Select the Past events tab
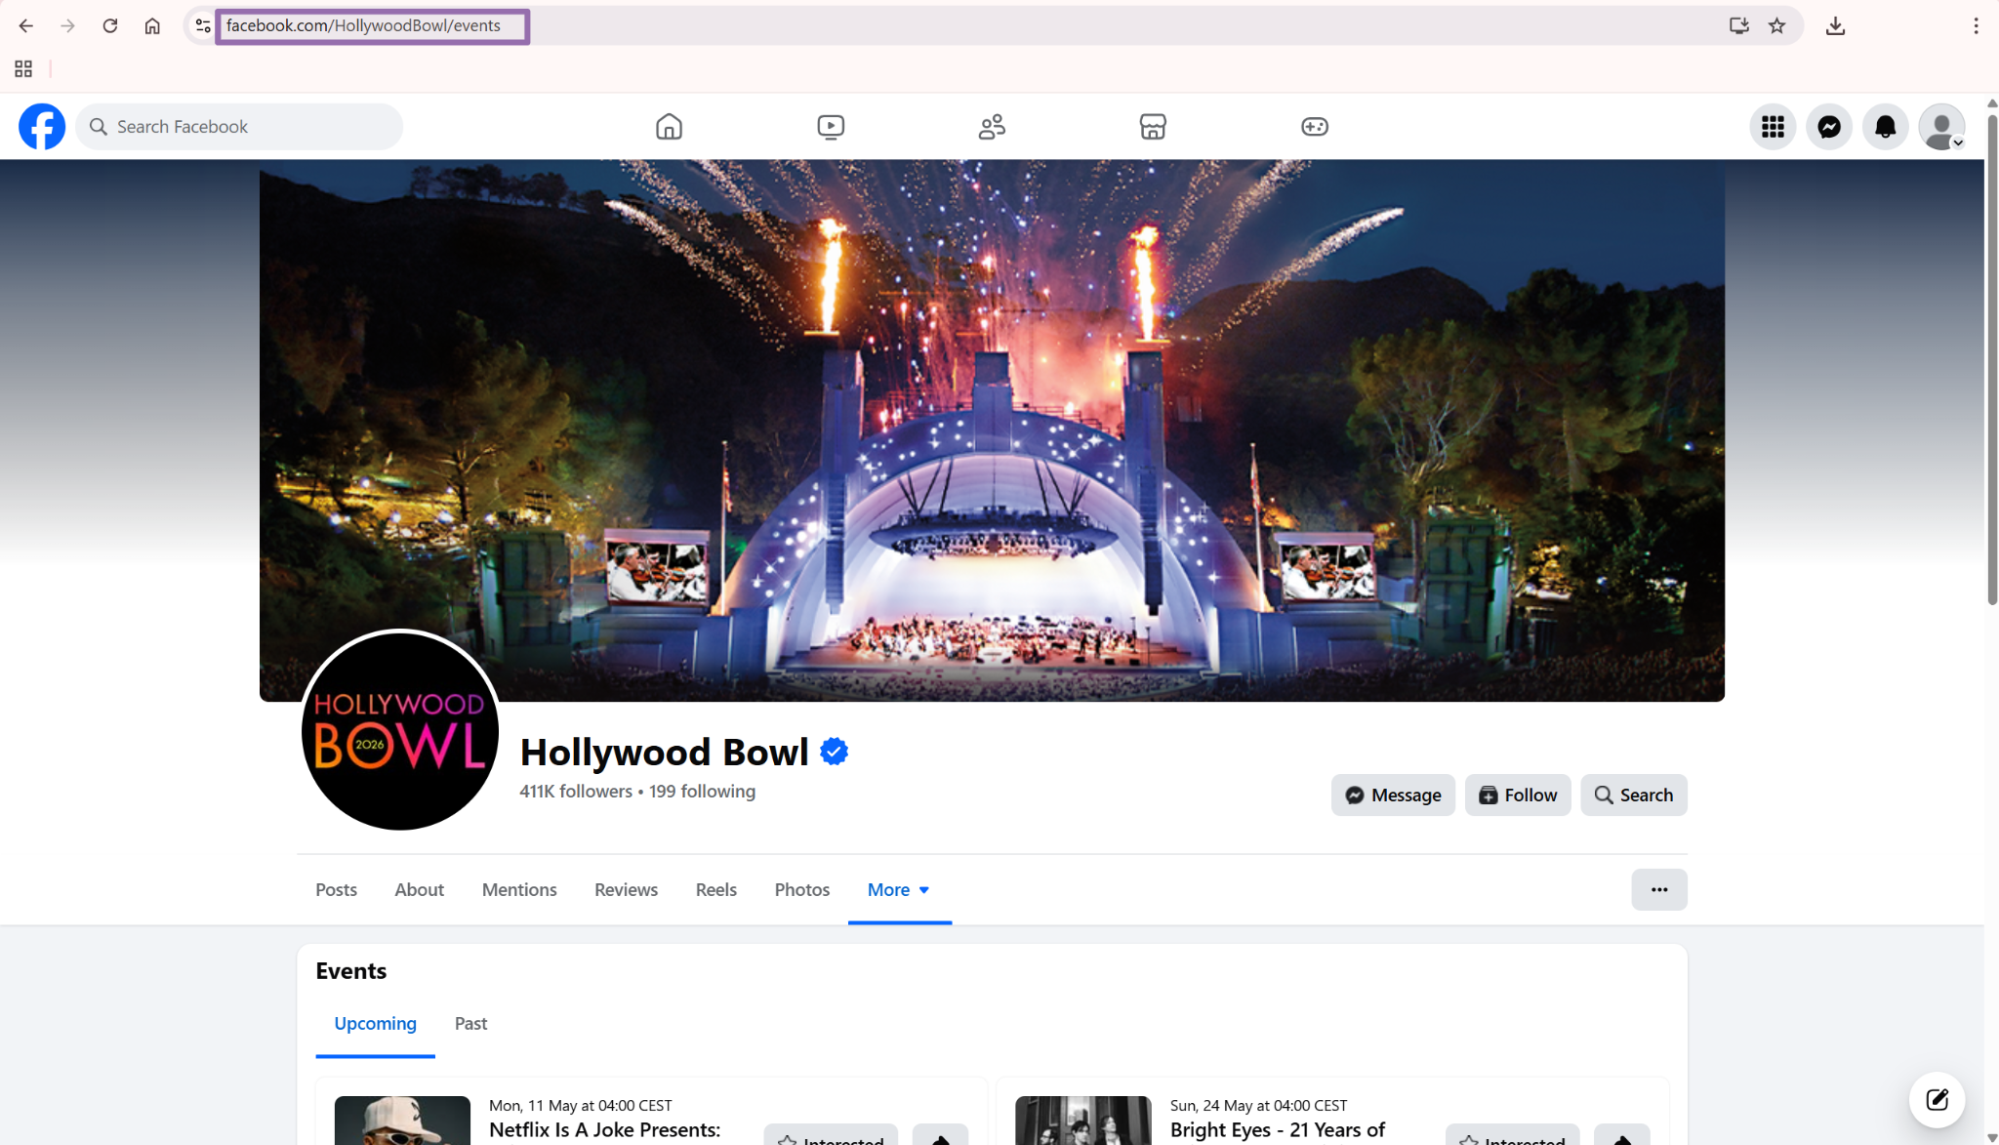 (471, 1023)
